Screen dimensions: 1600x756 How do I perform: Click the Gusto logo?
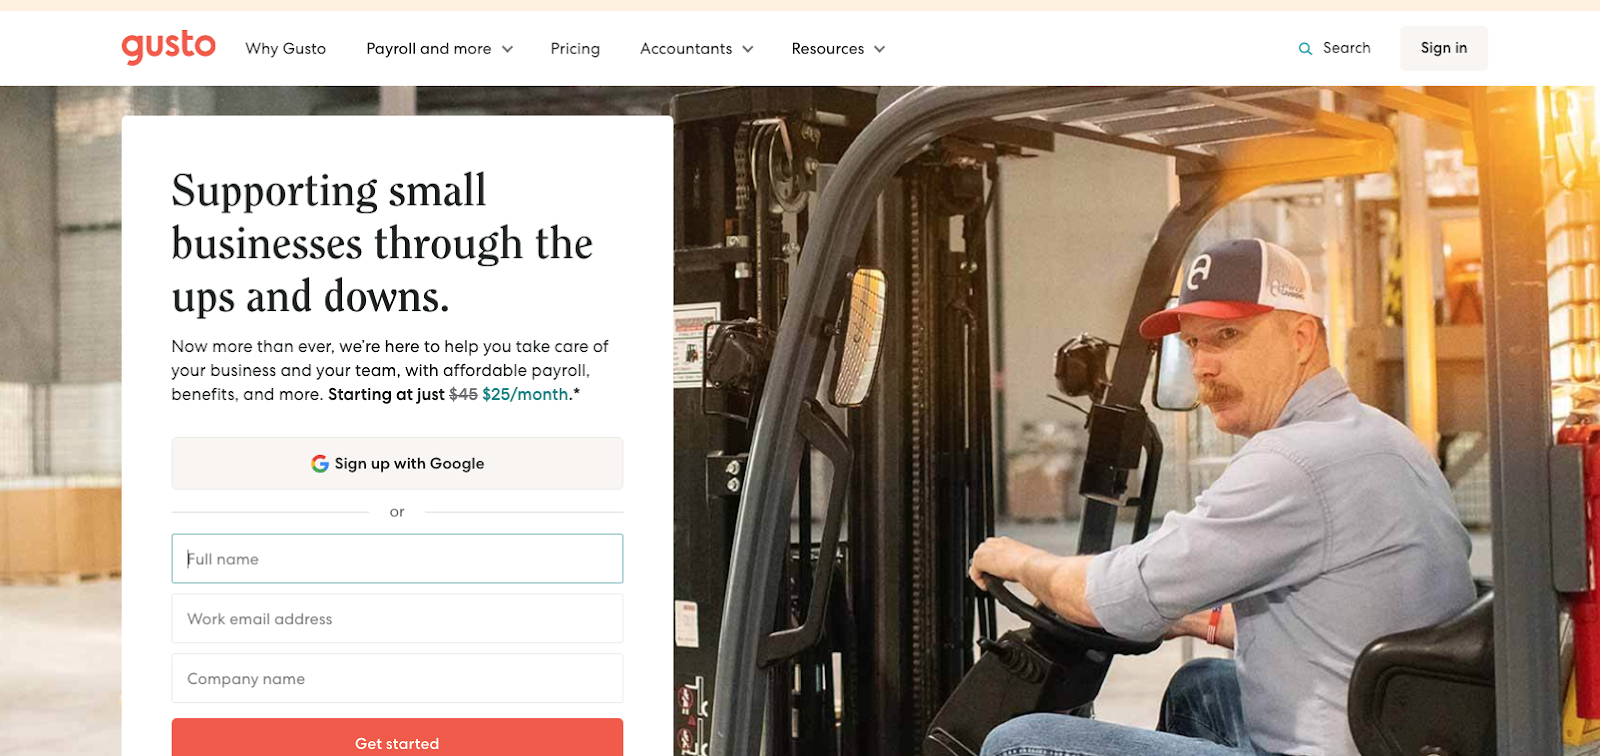168,47
